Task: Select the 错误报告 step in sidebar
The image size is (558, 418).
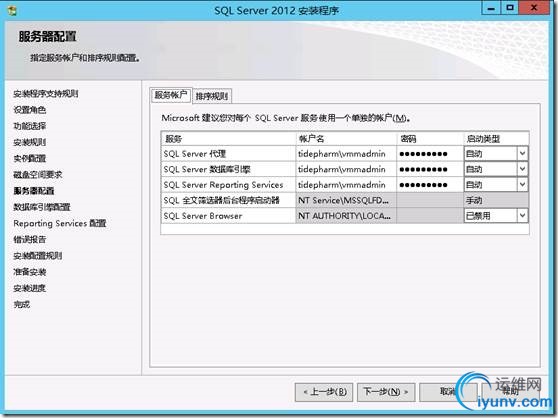Action: coord(30,239)
